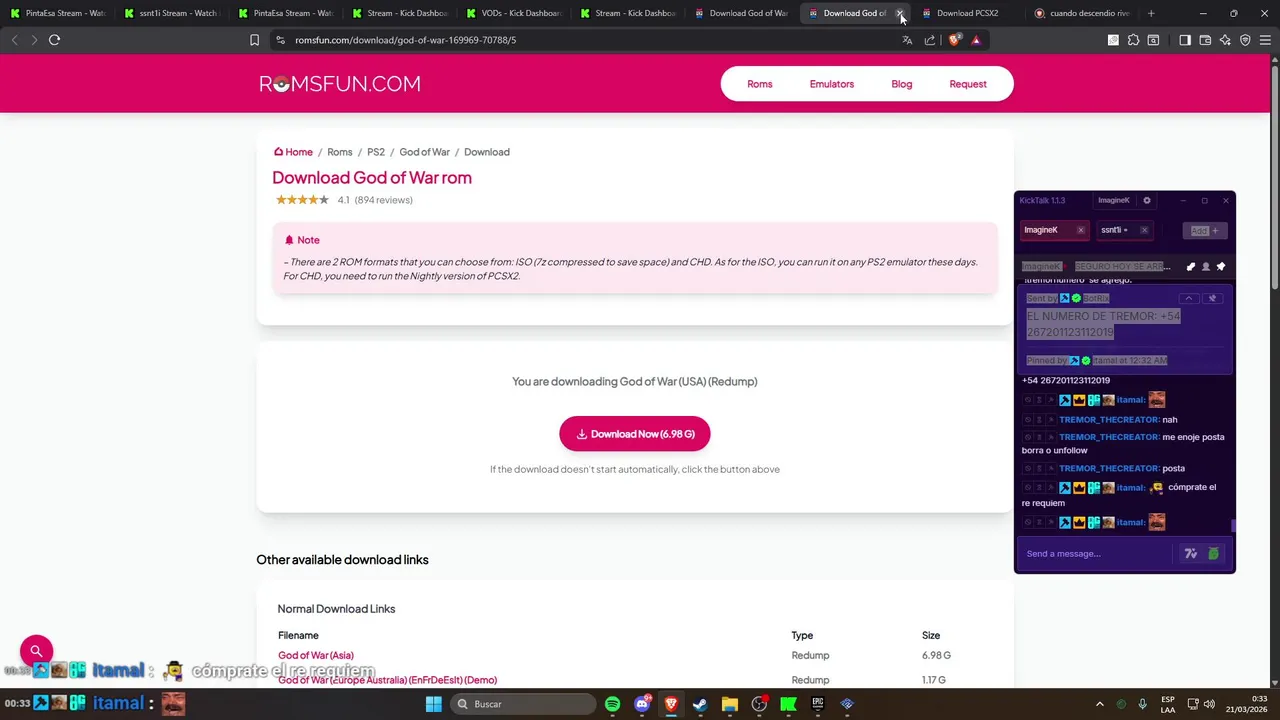Close the ImagineK chatroom tab in KickTalk

tap(1080, 230)
